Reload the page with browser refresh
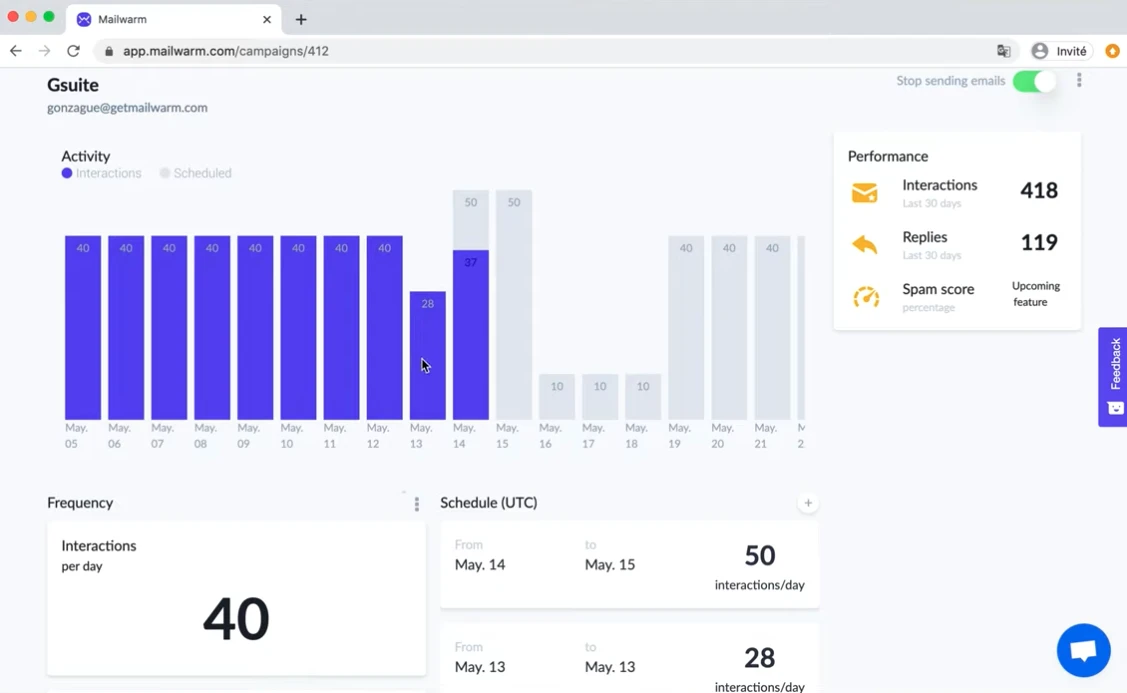The image size is (1127, 693). 73,51
